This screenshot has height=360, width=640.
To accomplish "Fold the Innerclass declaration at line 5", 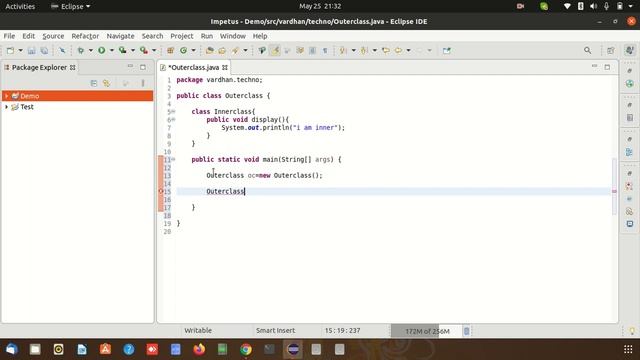I will tap(173, 111).
